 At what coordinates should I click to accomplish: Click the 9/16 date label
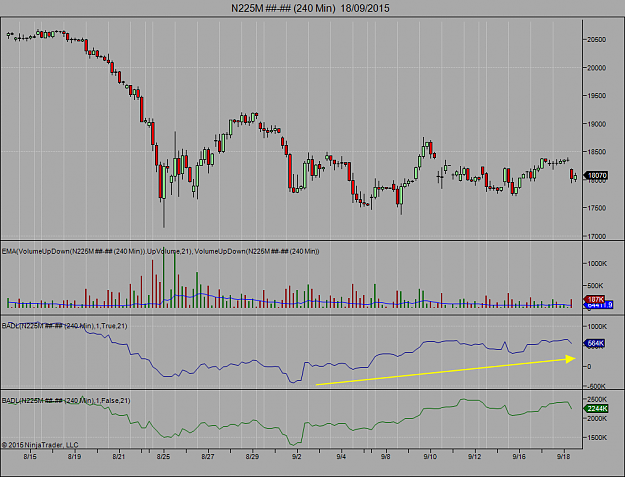[519, 456]
